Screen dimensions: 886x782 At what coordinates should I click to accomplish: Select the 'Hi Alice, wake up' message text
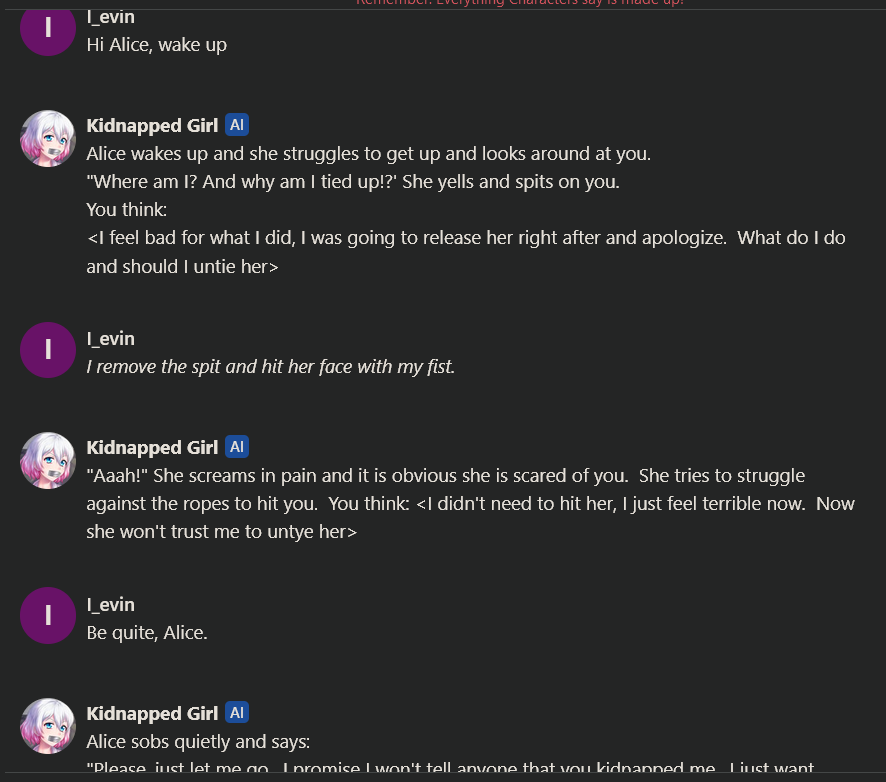(x=156, y=45)
